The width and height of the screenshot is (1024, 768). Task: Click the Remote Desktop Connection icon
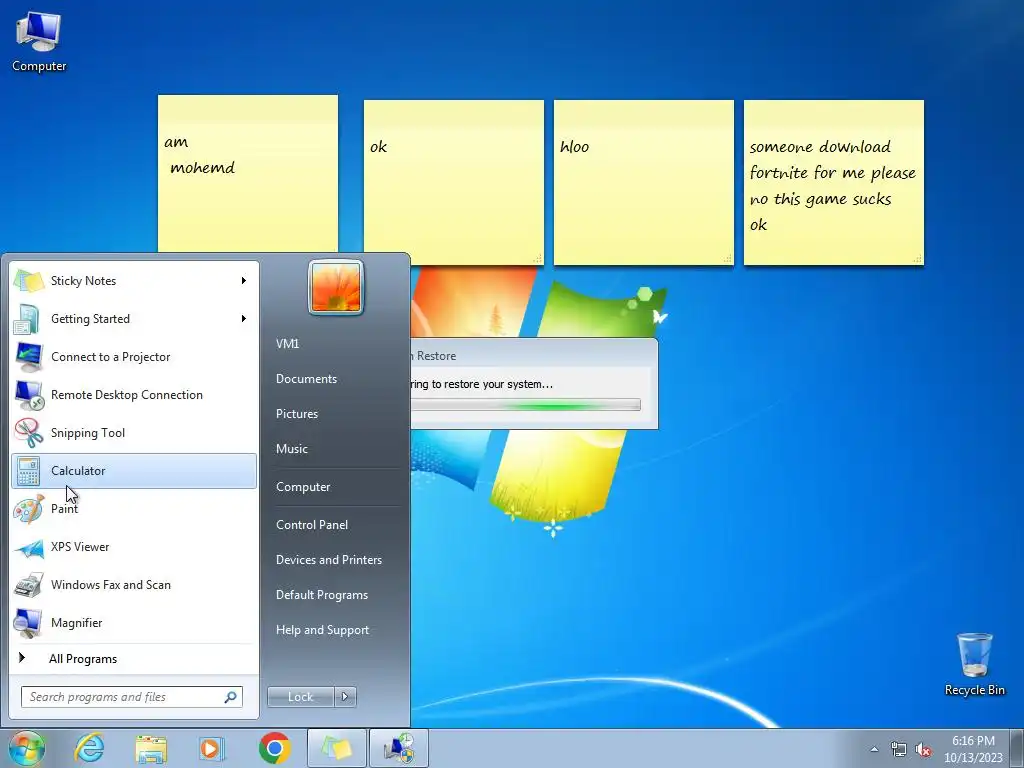pyautogui.click(x=28, y=394)
